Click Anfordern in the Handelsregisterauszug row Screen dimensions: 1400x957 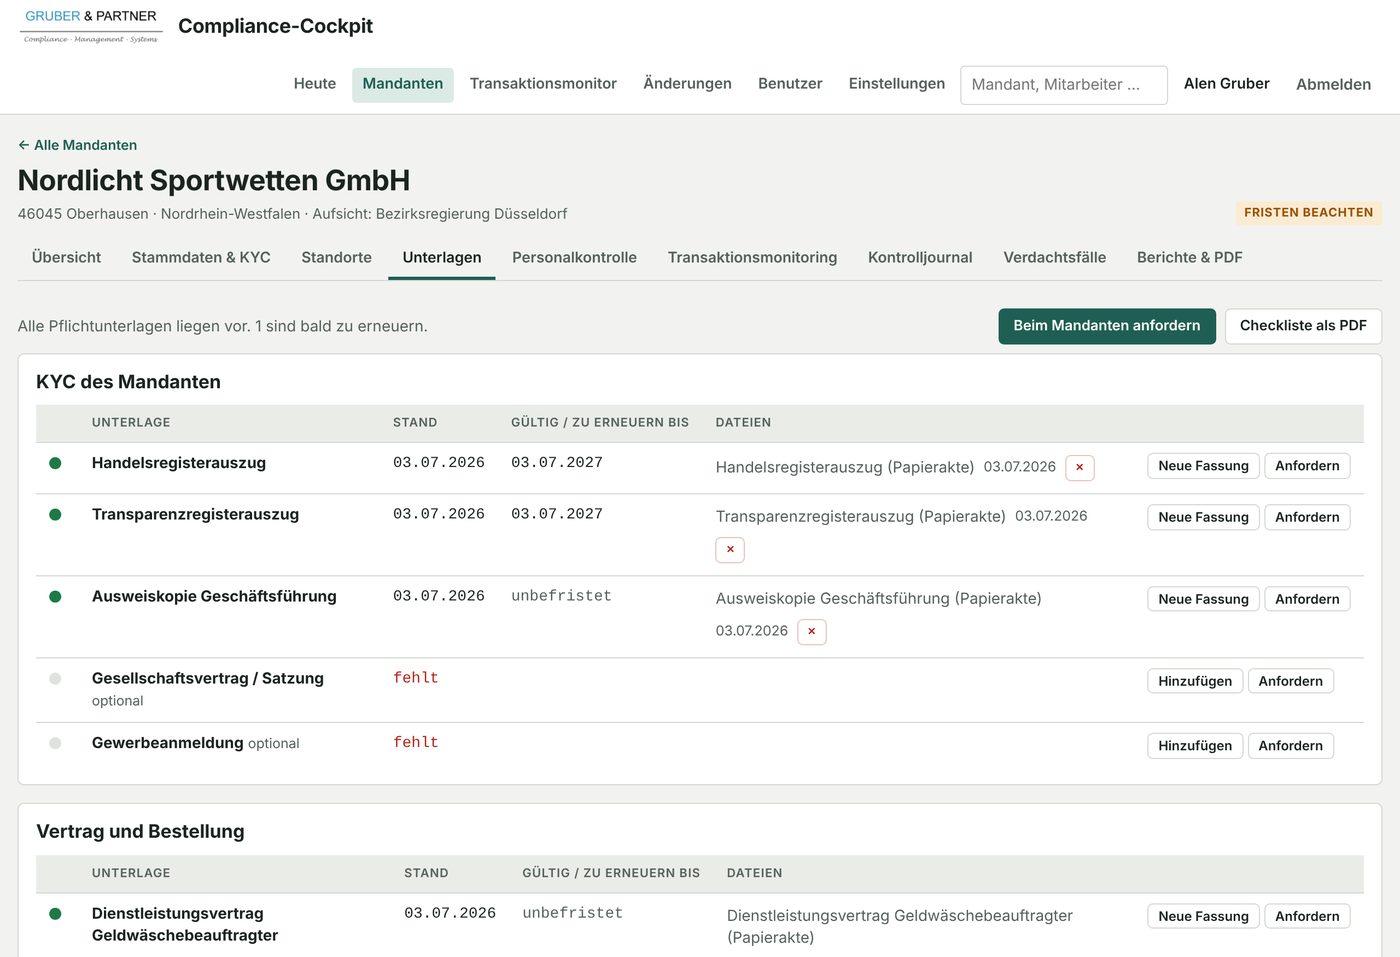[1307, 466]
